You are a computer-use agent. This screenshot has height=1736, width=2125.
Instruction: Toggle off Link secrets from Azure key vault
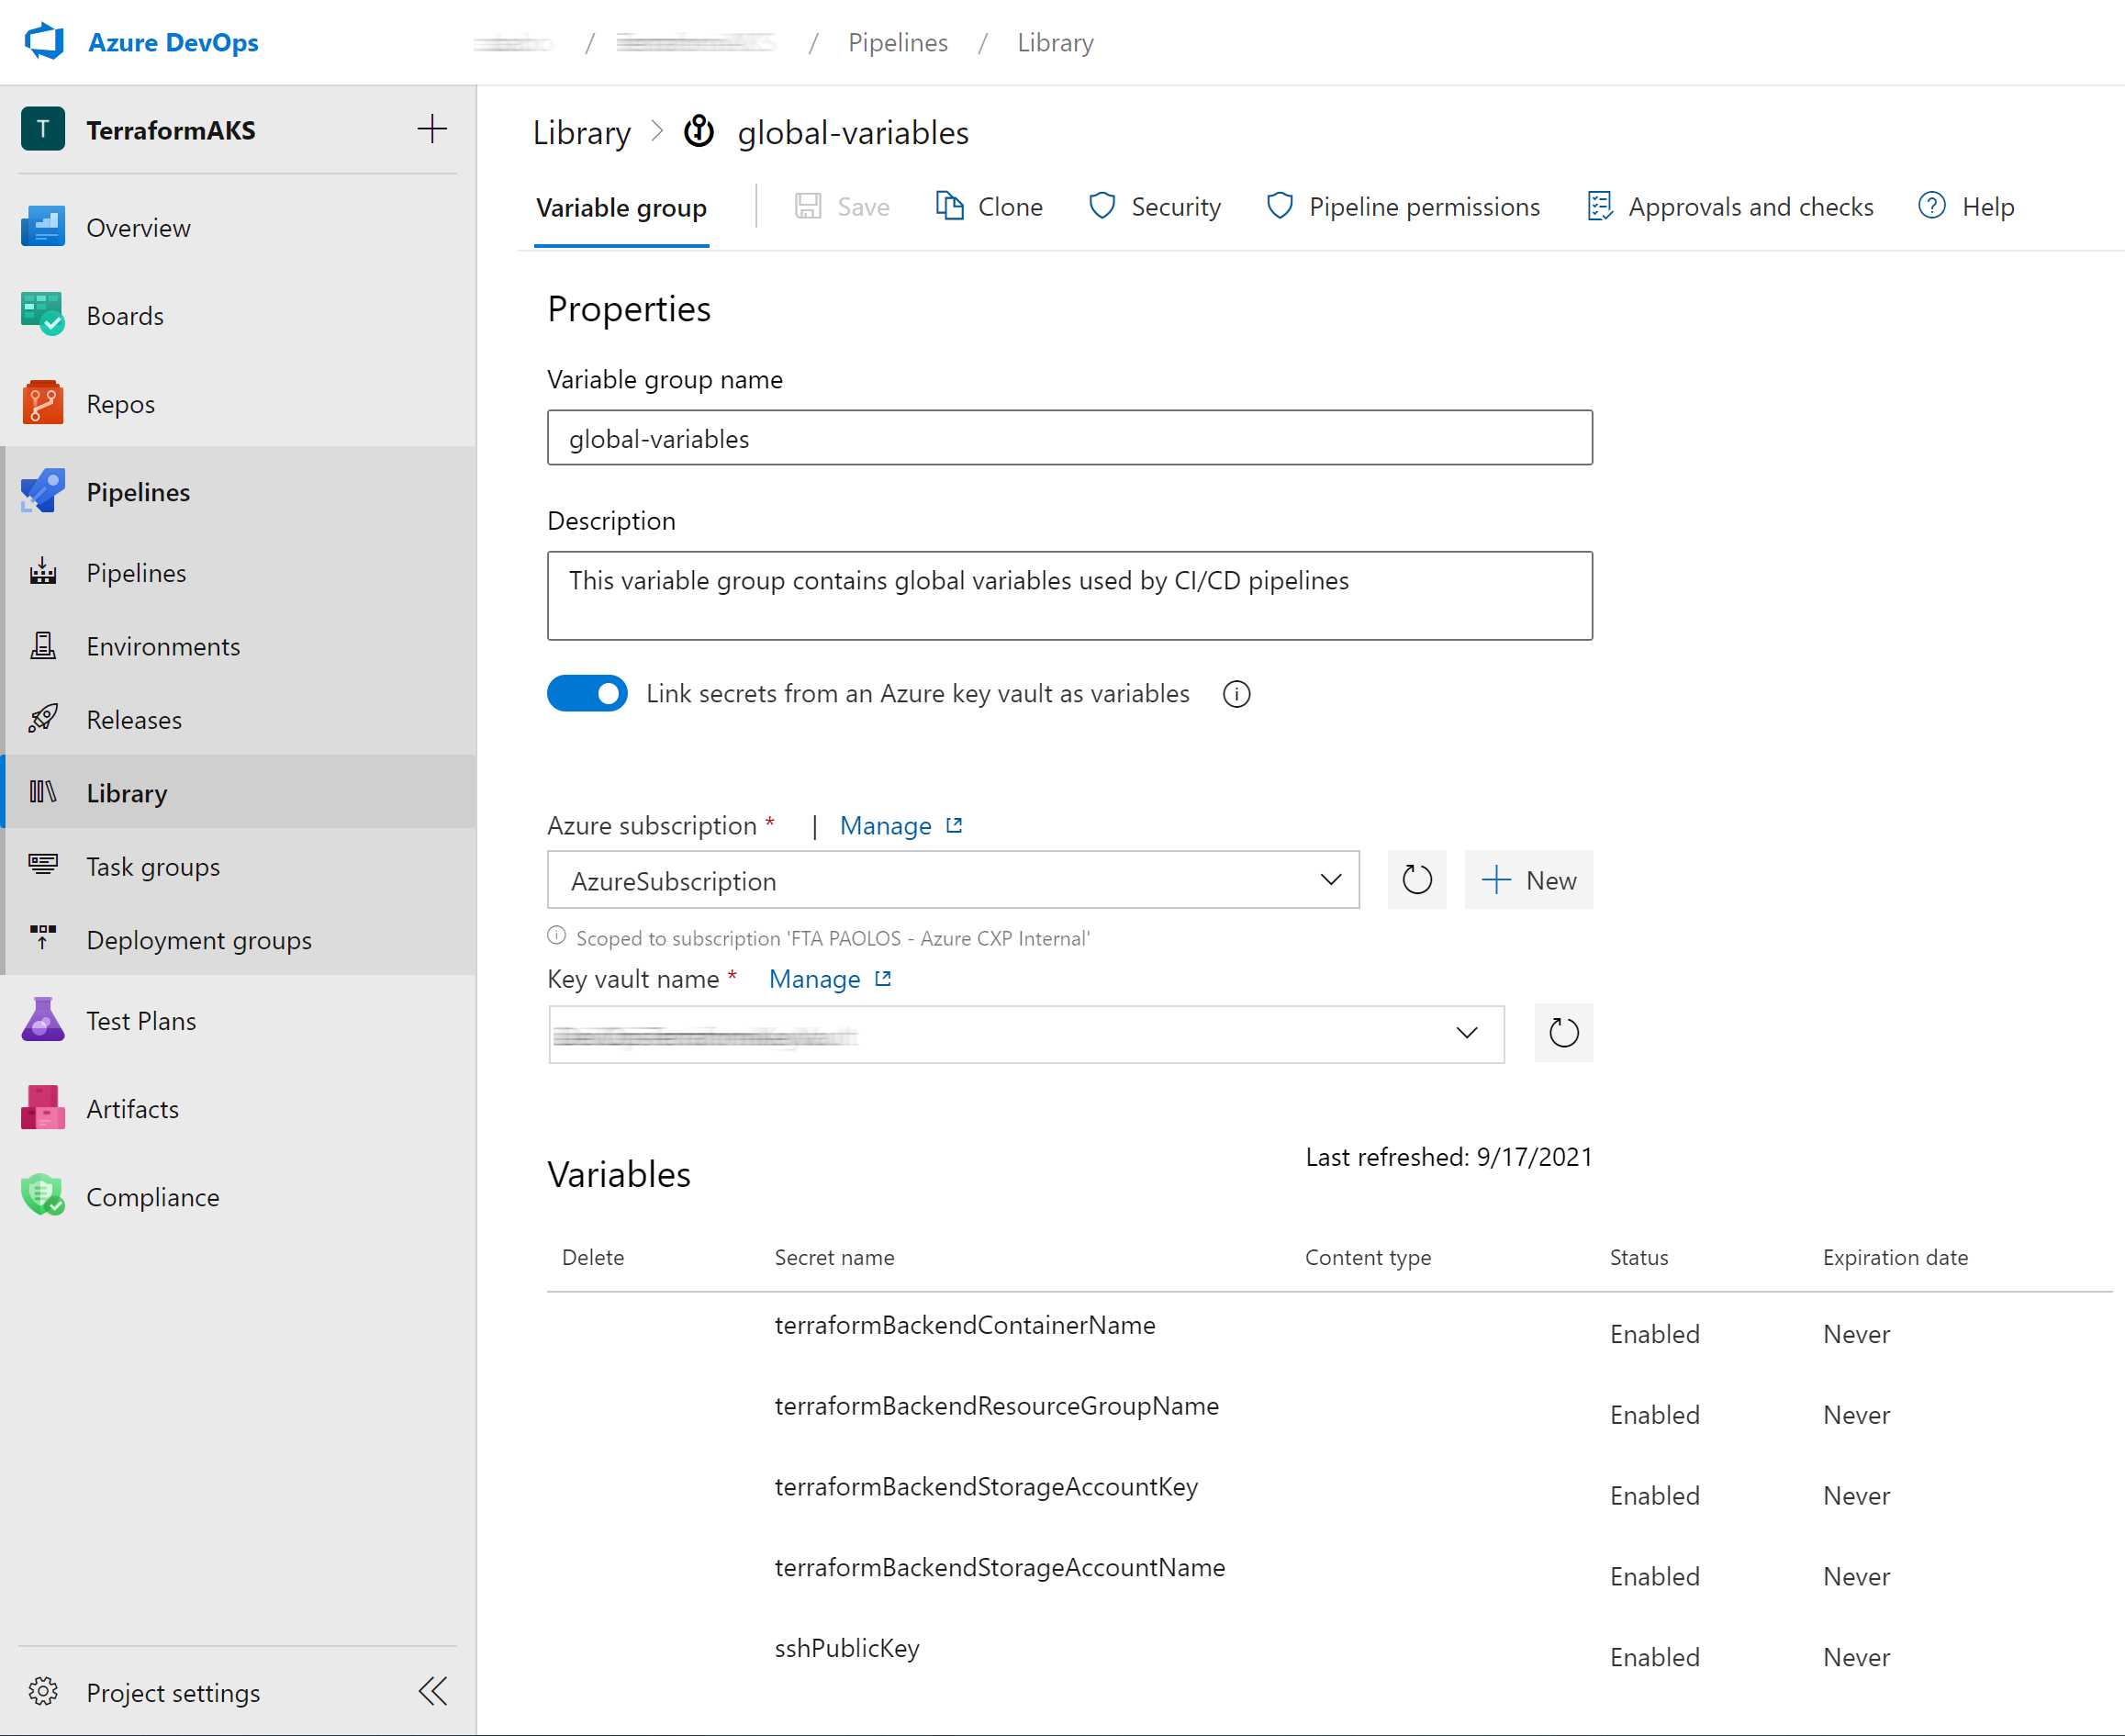587,694
